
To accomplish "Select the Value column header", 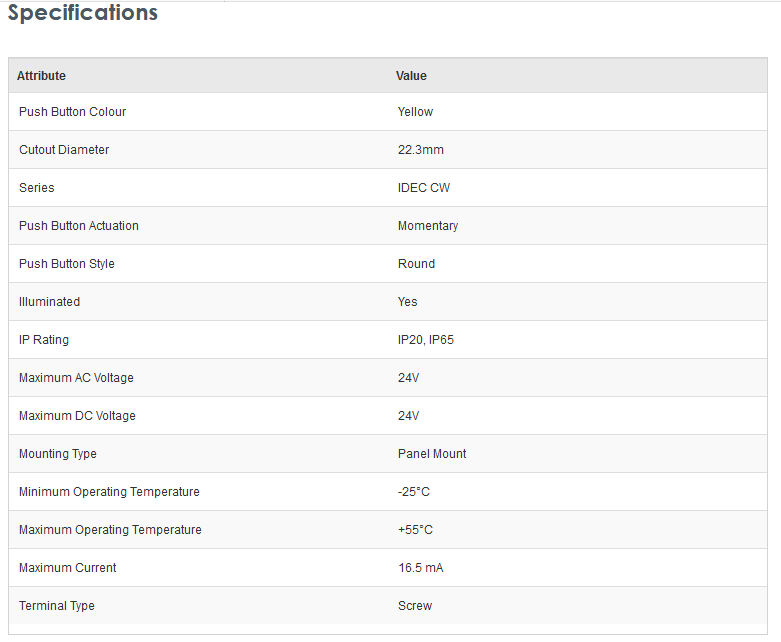I will (x=411, y=76).
